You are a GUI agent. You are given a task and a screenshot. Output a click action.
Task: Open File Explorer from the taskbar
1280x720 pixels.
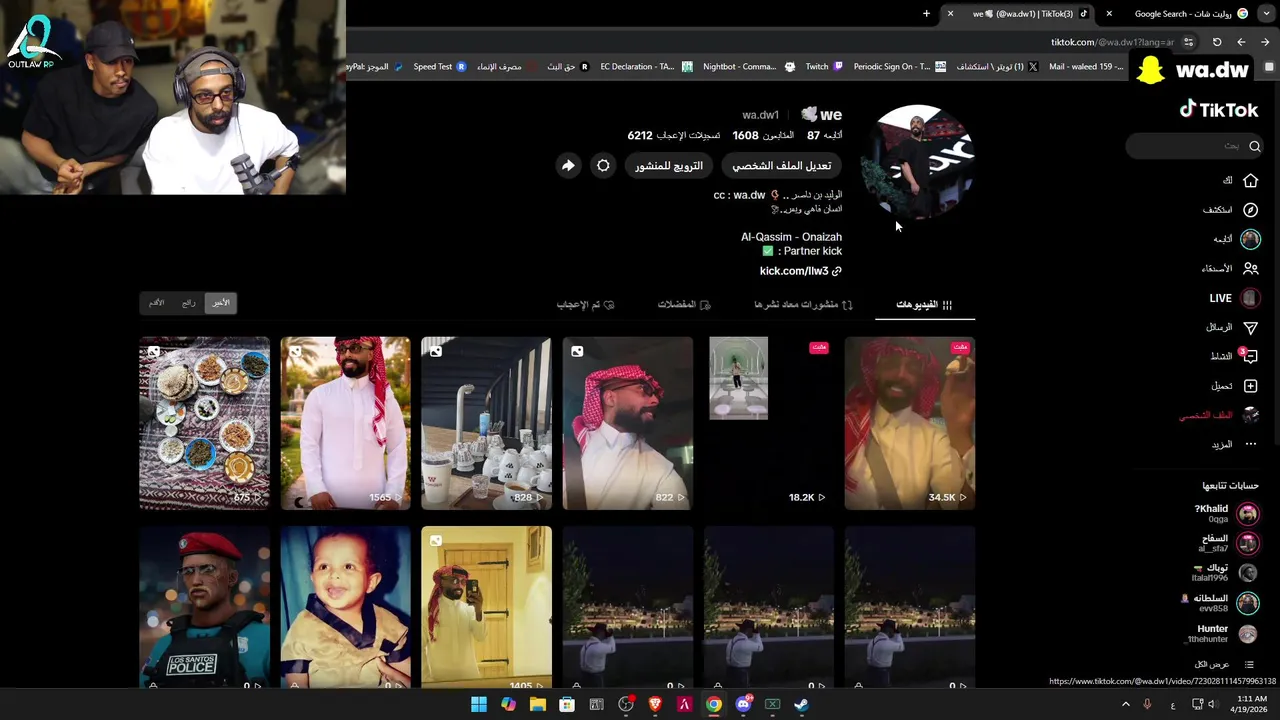point(538,704)
